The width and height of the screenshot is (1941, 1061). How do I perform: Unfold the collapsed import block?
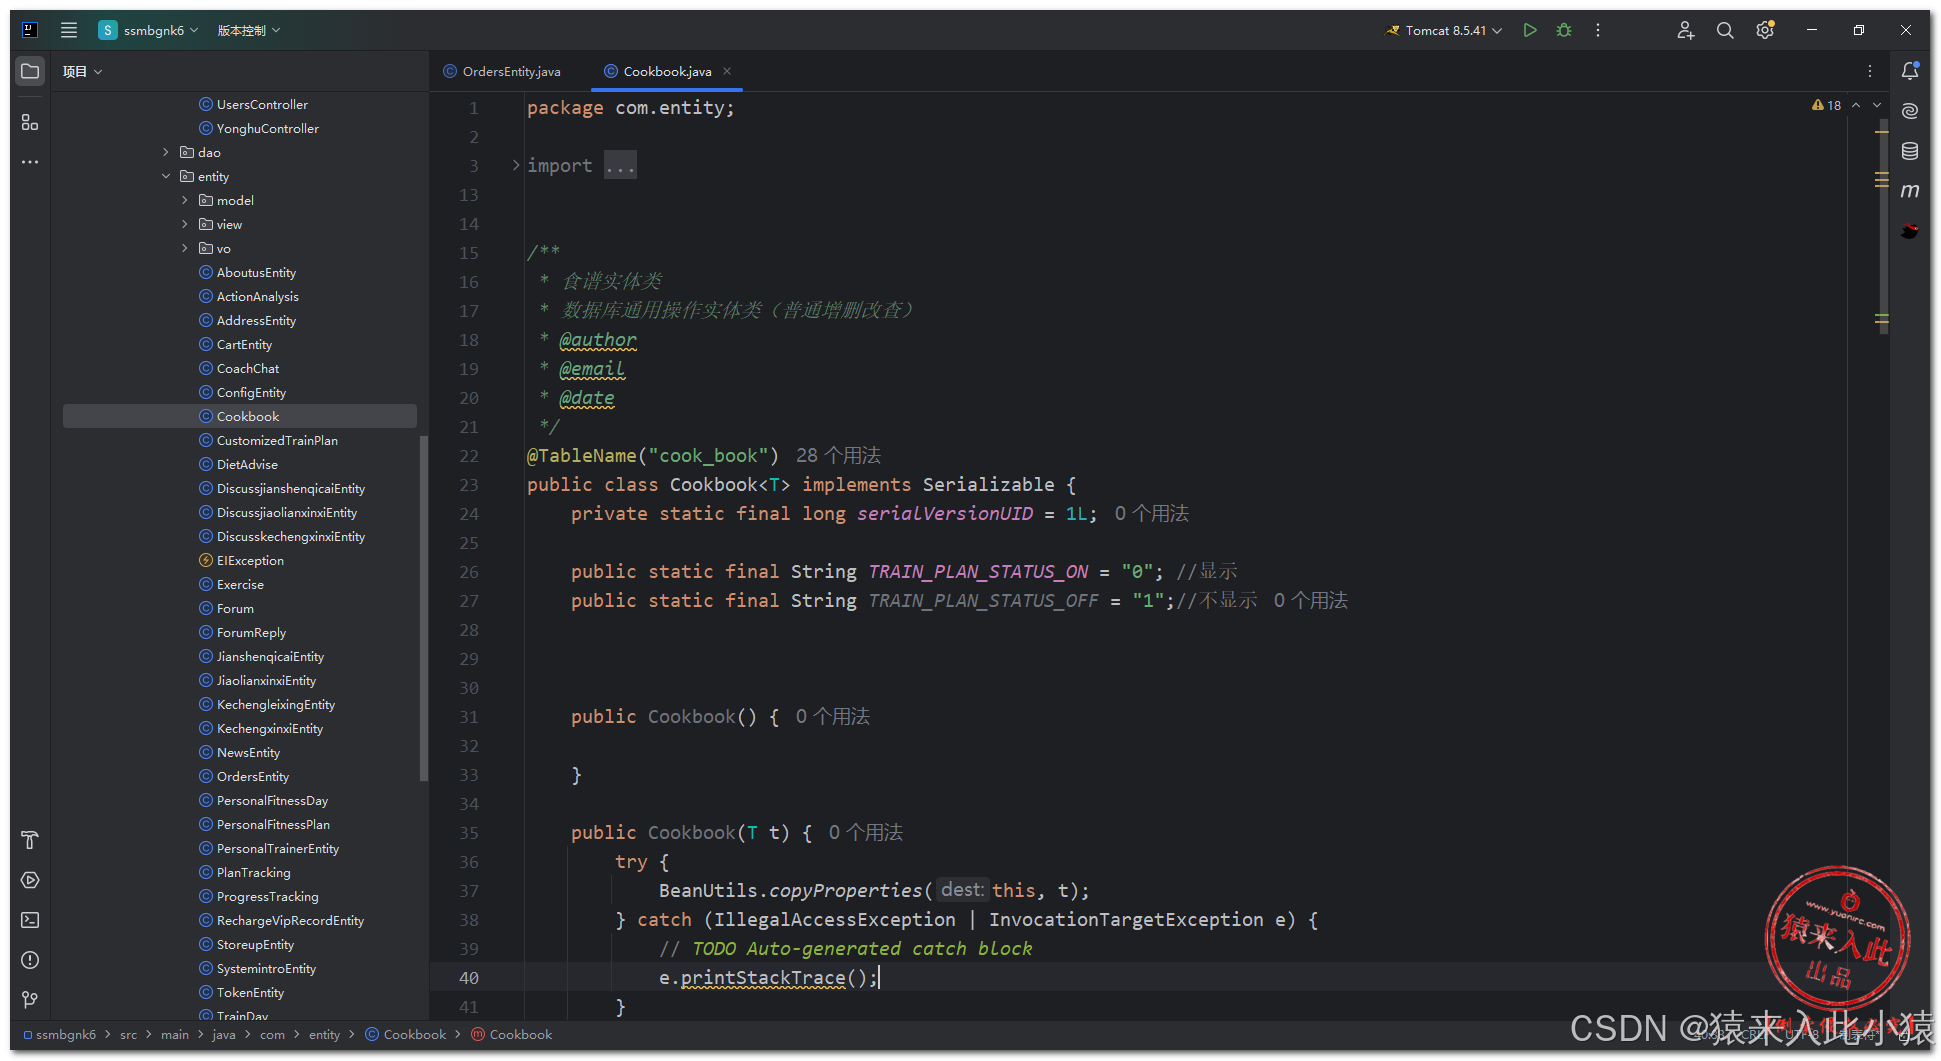pos(516,165)
